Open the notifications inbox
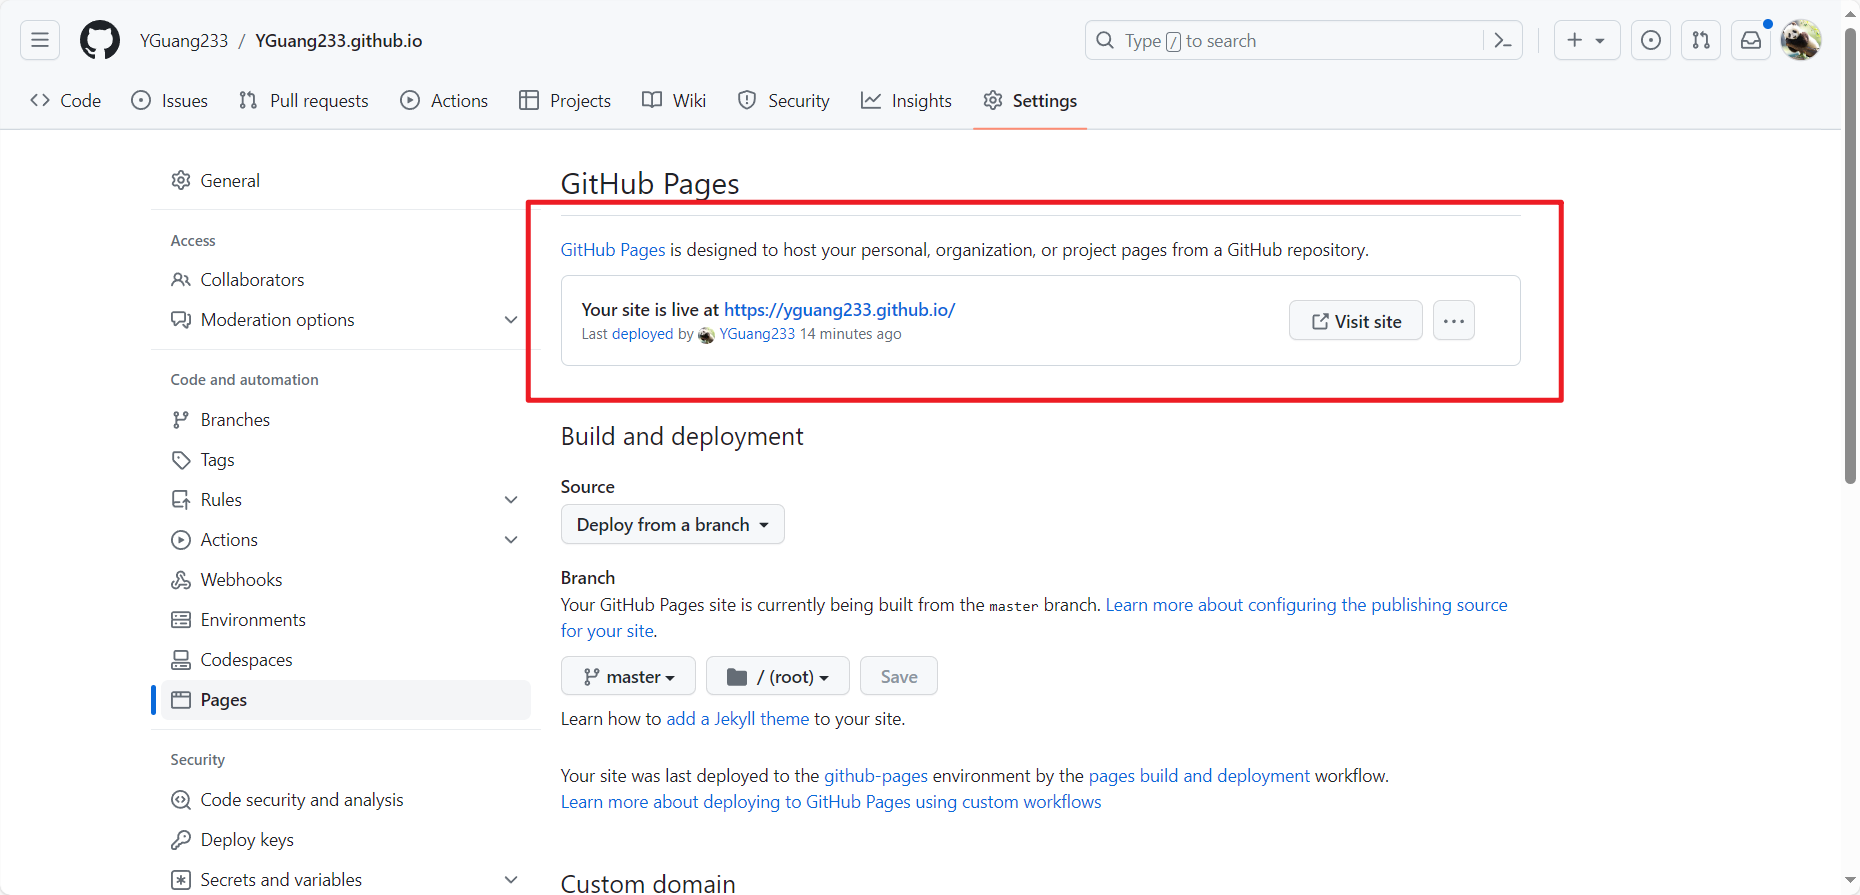 coord(1751,41)
